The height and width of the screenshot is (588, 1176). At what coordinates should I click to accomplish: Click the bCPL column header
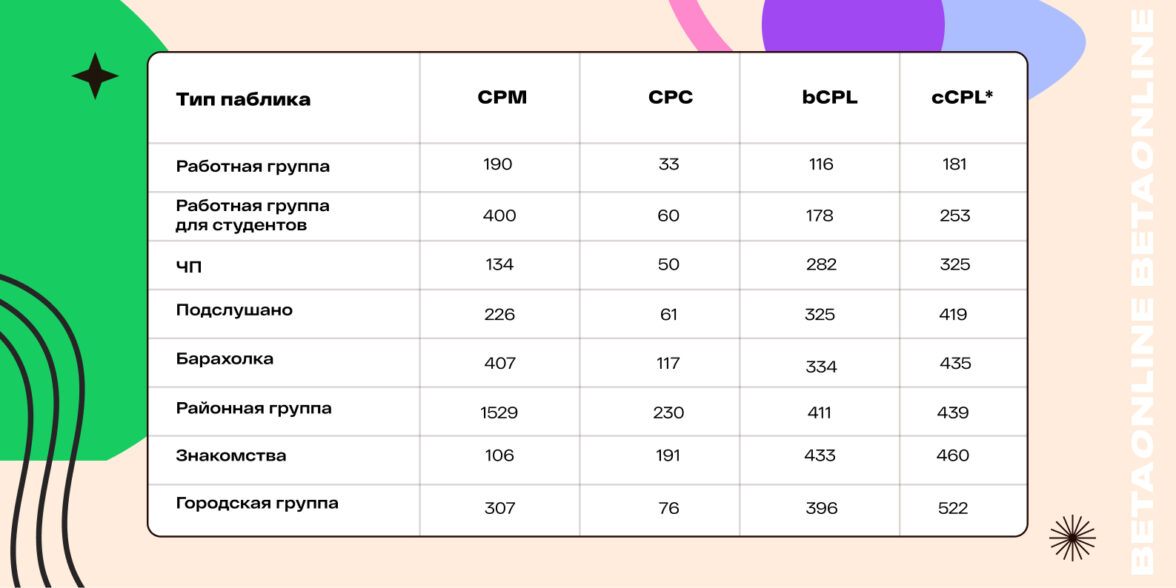click(x=829, y=98)
